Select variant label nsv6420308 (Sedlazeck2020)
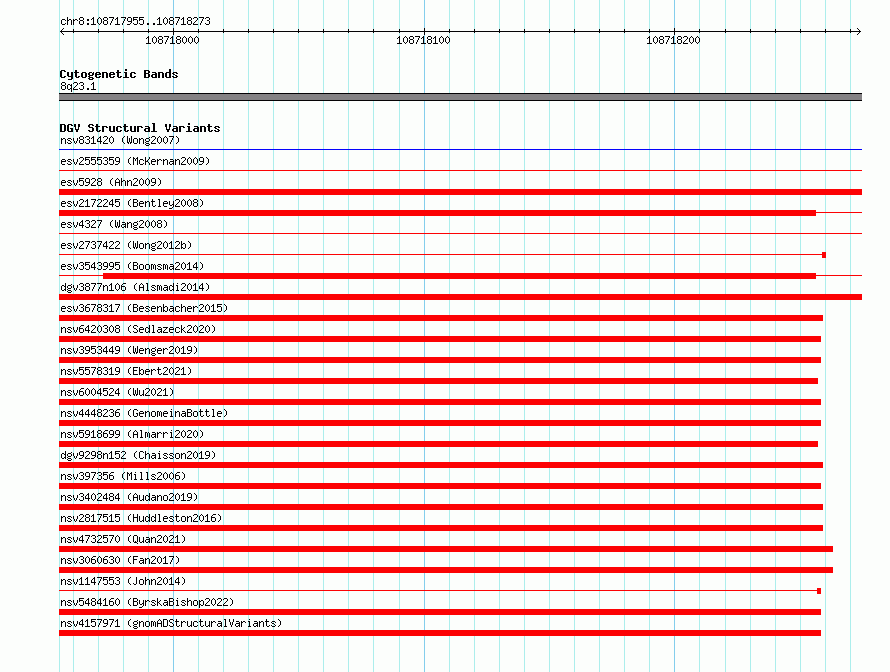The width and height of the screenshot is (890, 672). point(138,329)
